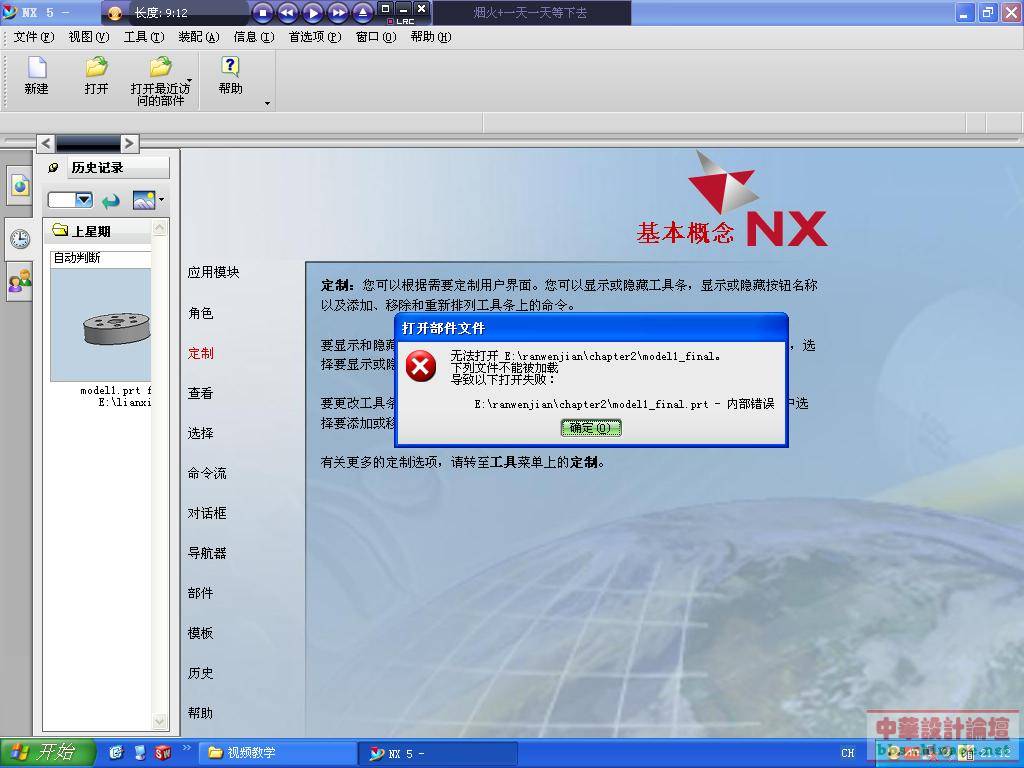The height and width of the screenshot is (768, 1024).
Task: Open the 工具(T) menu
Action: click(x=144, y=37)
